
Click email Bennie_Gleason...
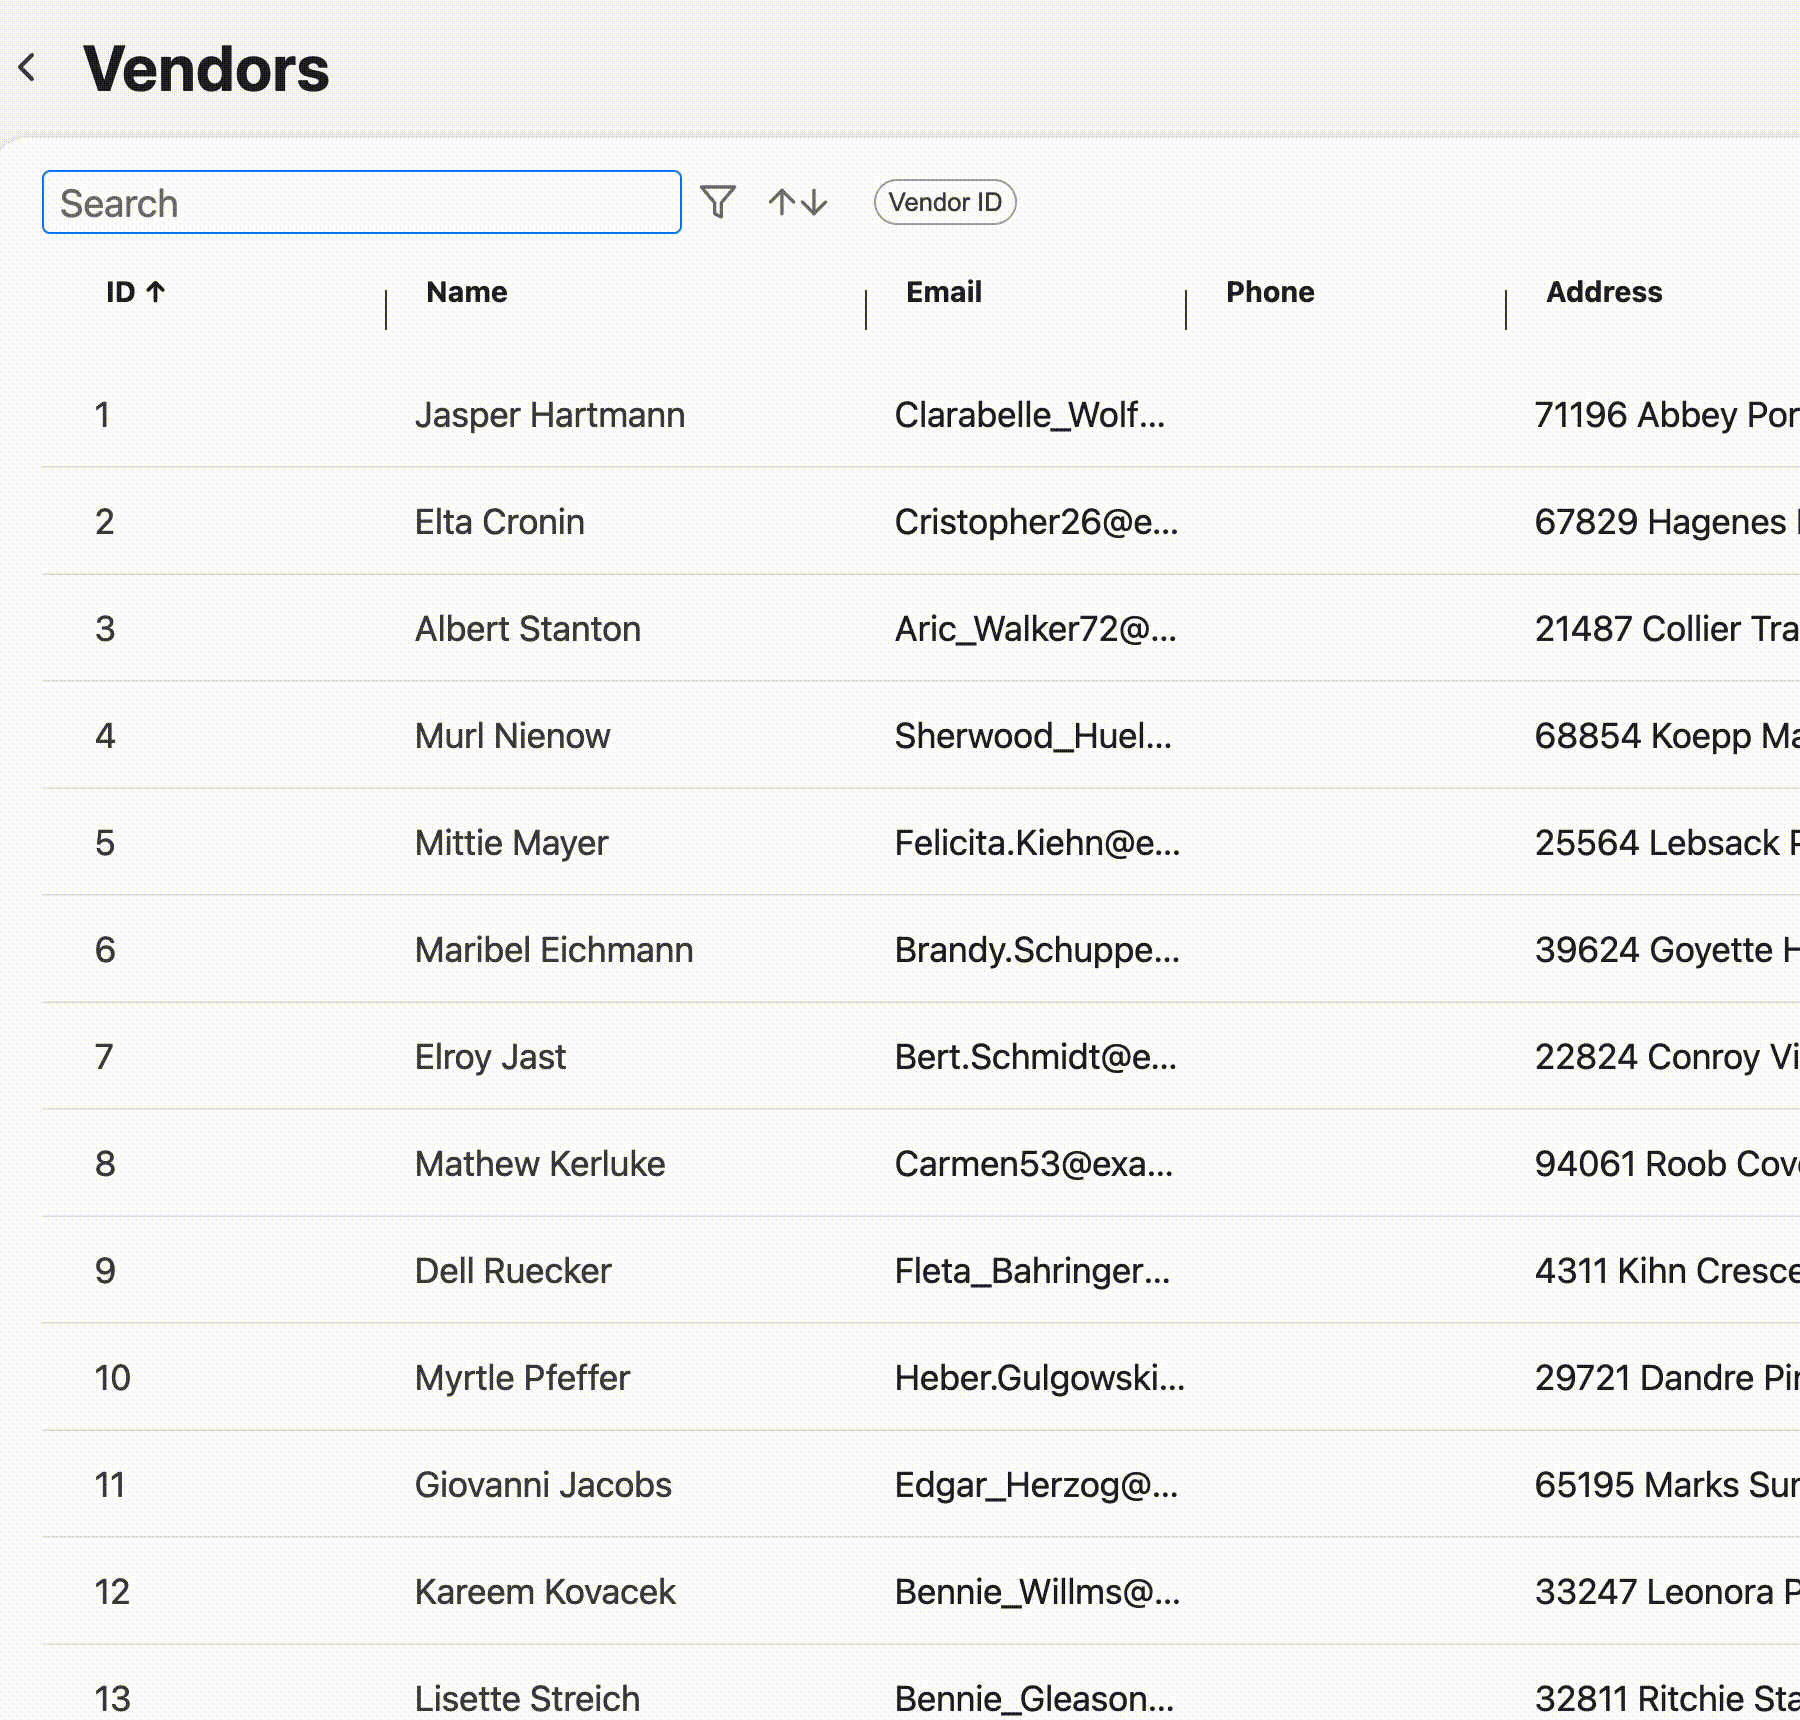pos(1035,1699)
